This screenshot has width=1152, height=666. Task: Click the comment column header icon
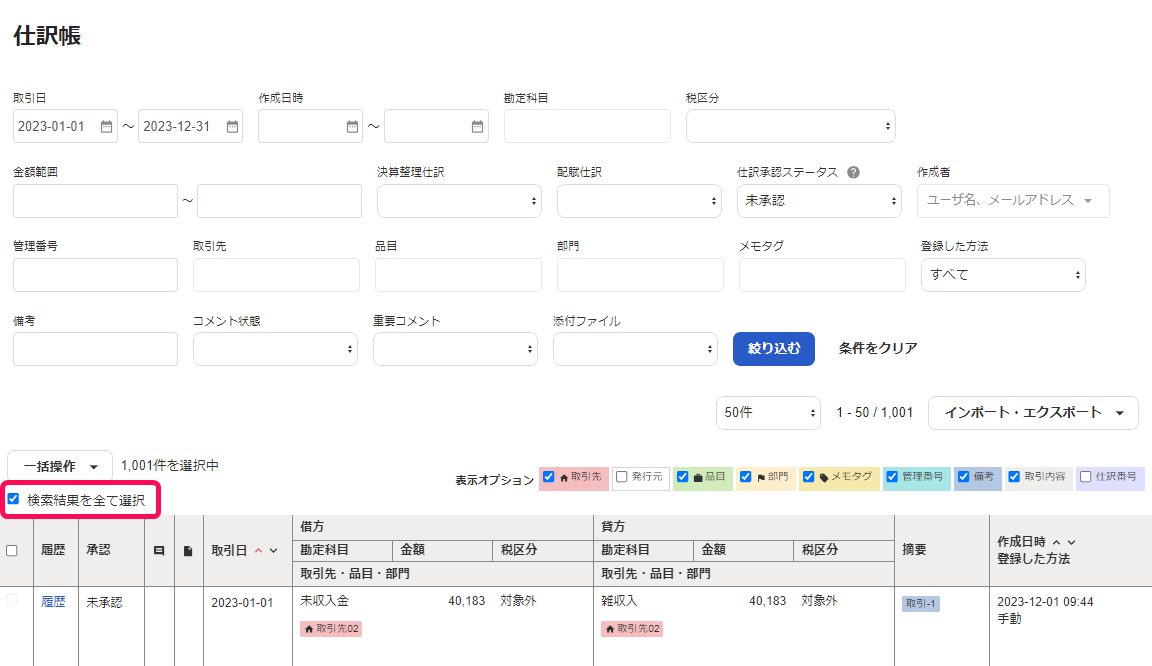coord(159,551)
